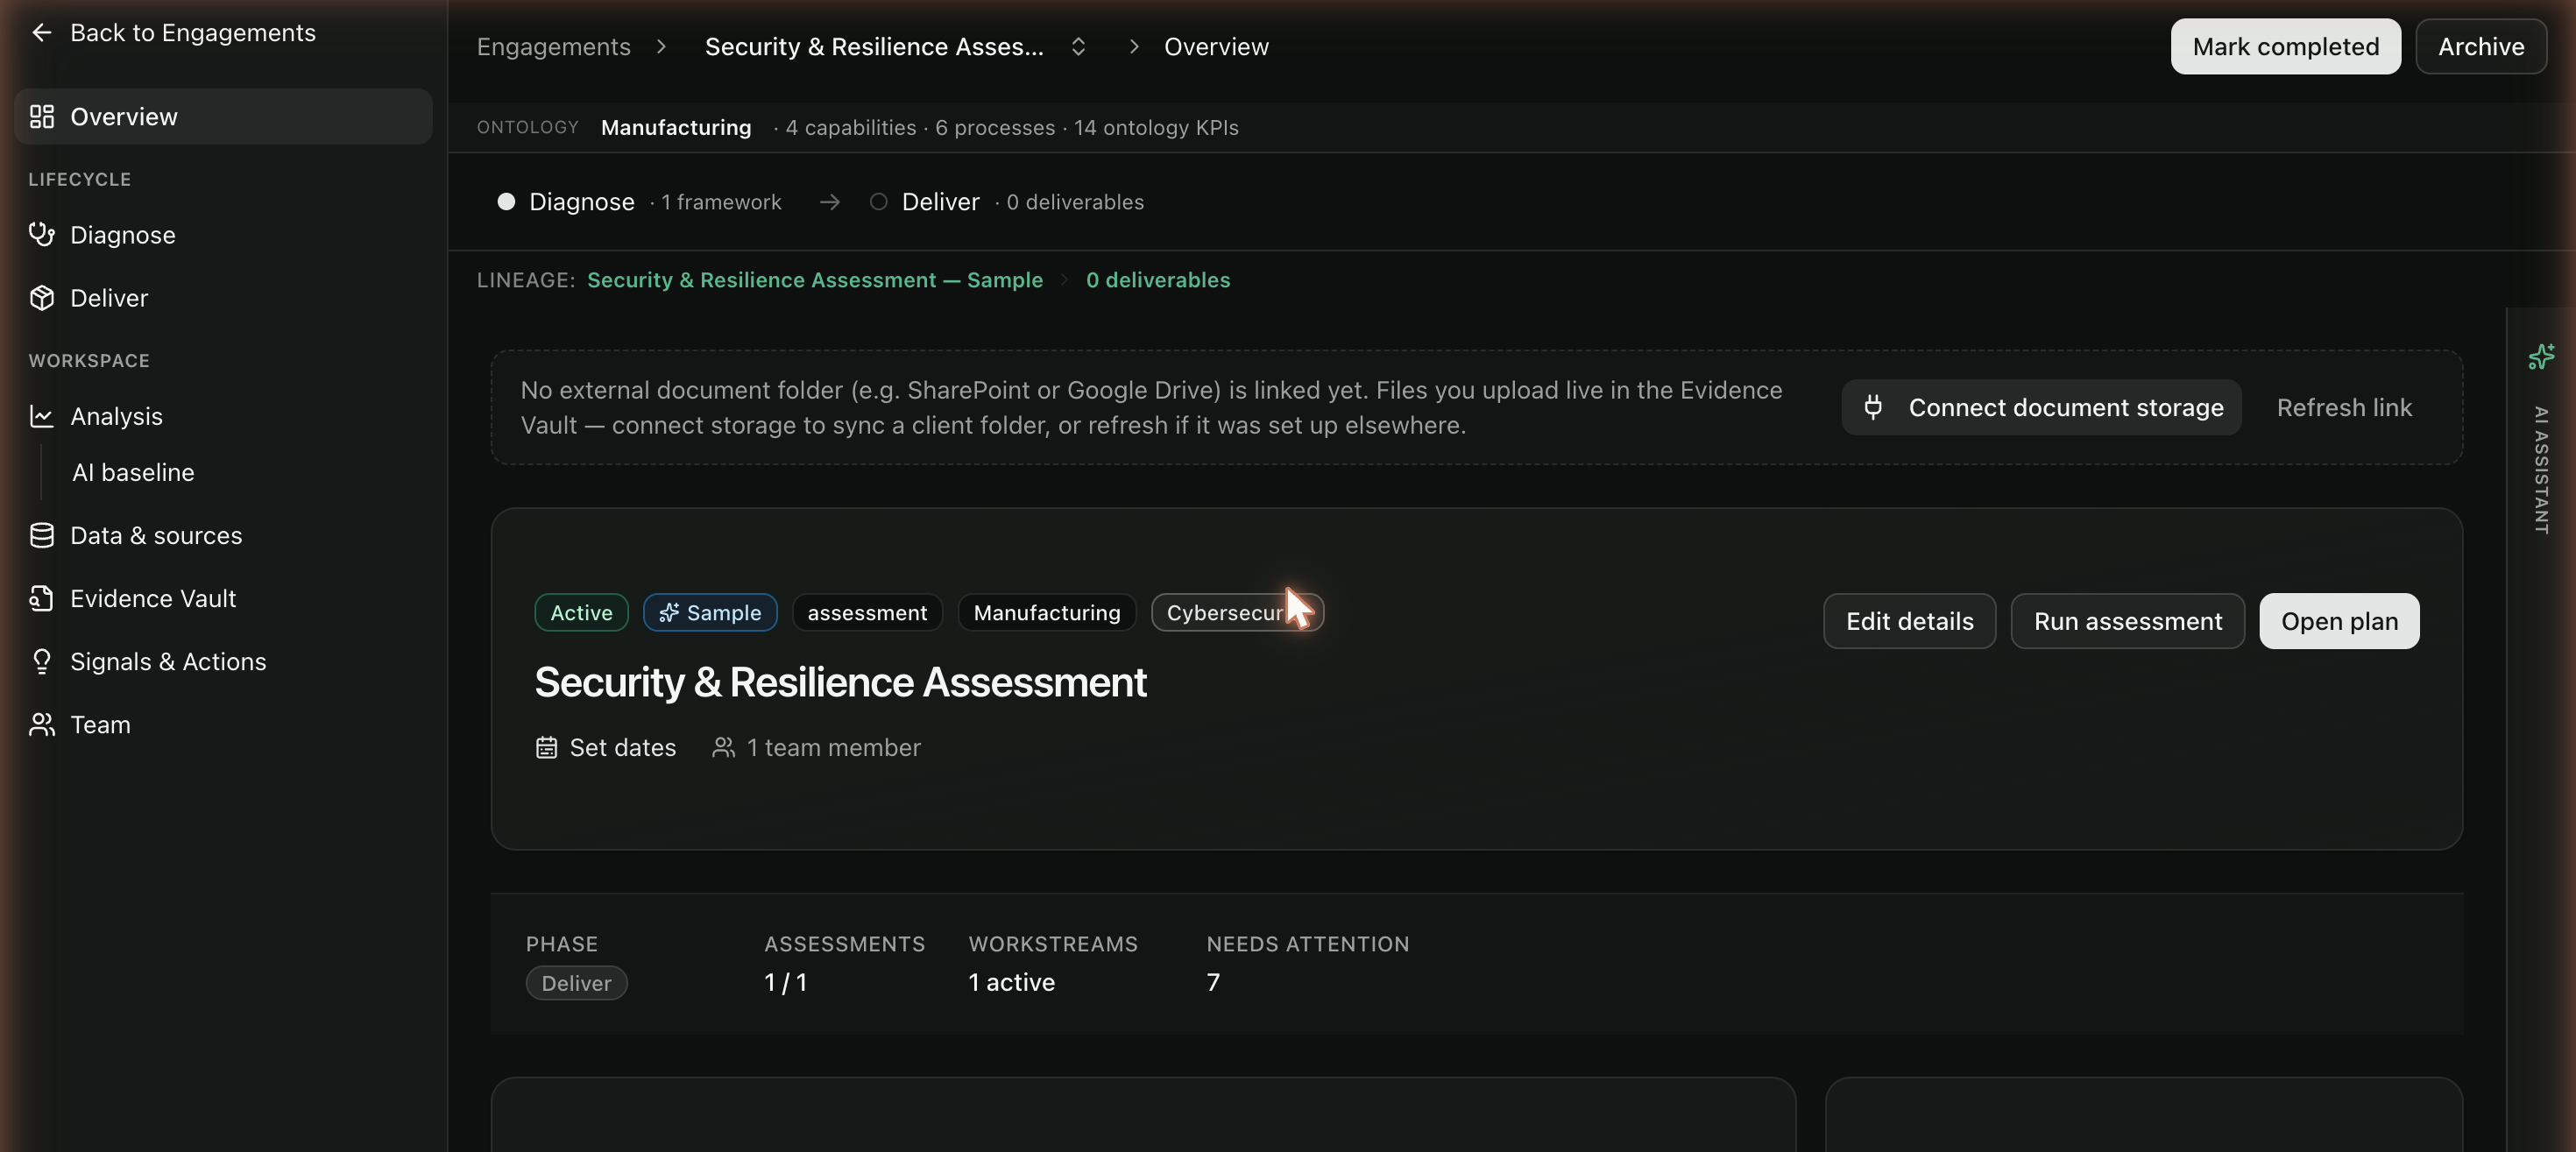2576x1152 pixels.
Task: Click the Manufacturing ontology label
Action: [676, 127]
